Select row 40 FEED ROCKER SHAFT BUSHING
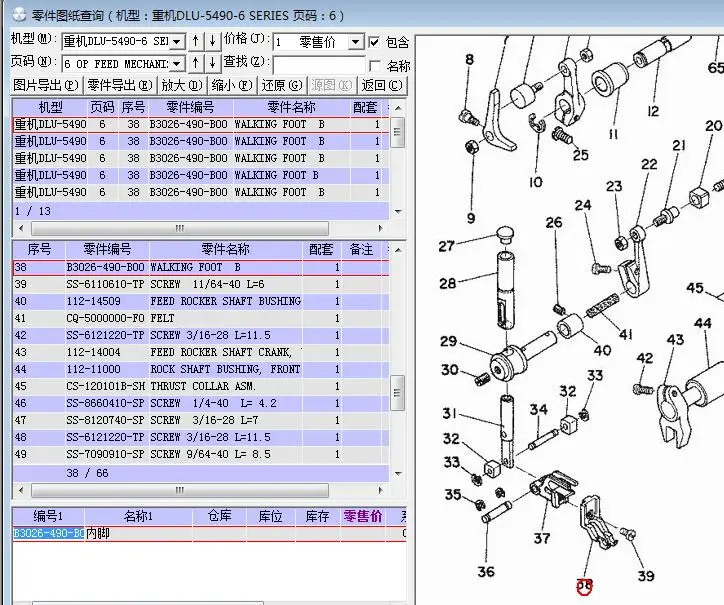 click(x=201, y=301)
